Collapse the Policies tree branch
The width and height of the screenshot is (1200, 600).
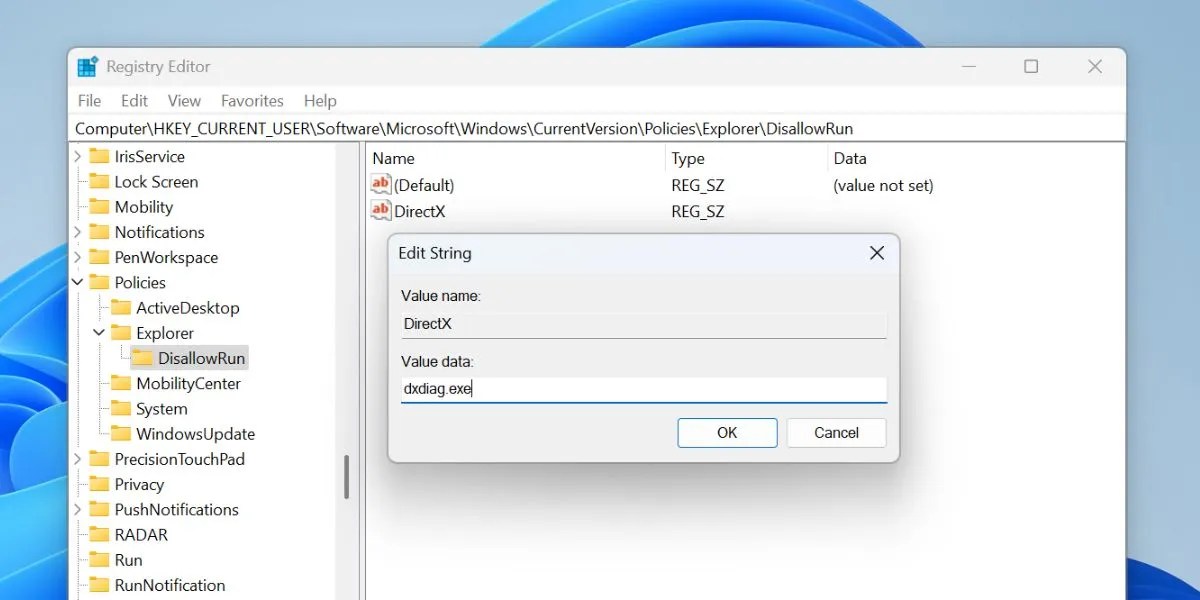pos(78,282)
